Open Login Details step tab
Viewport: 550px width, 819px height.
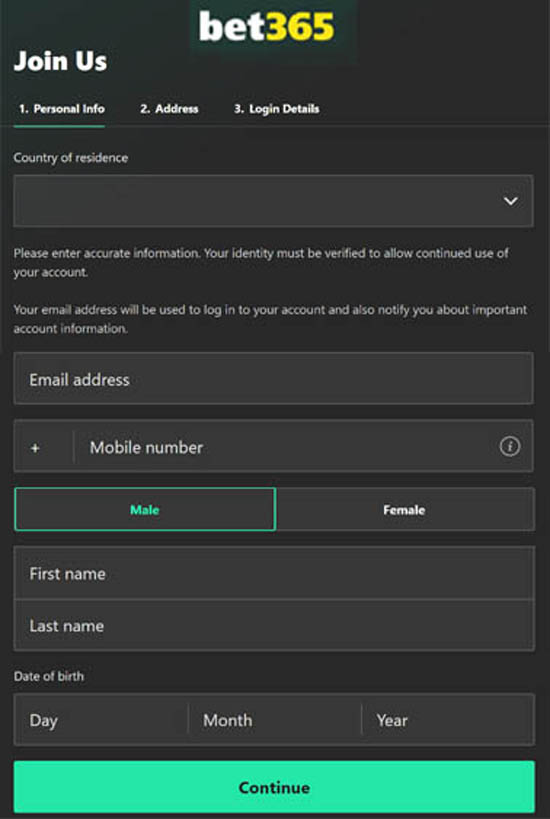pos(277,109)
